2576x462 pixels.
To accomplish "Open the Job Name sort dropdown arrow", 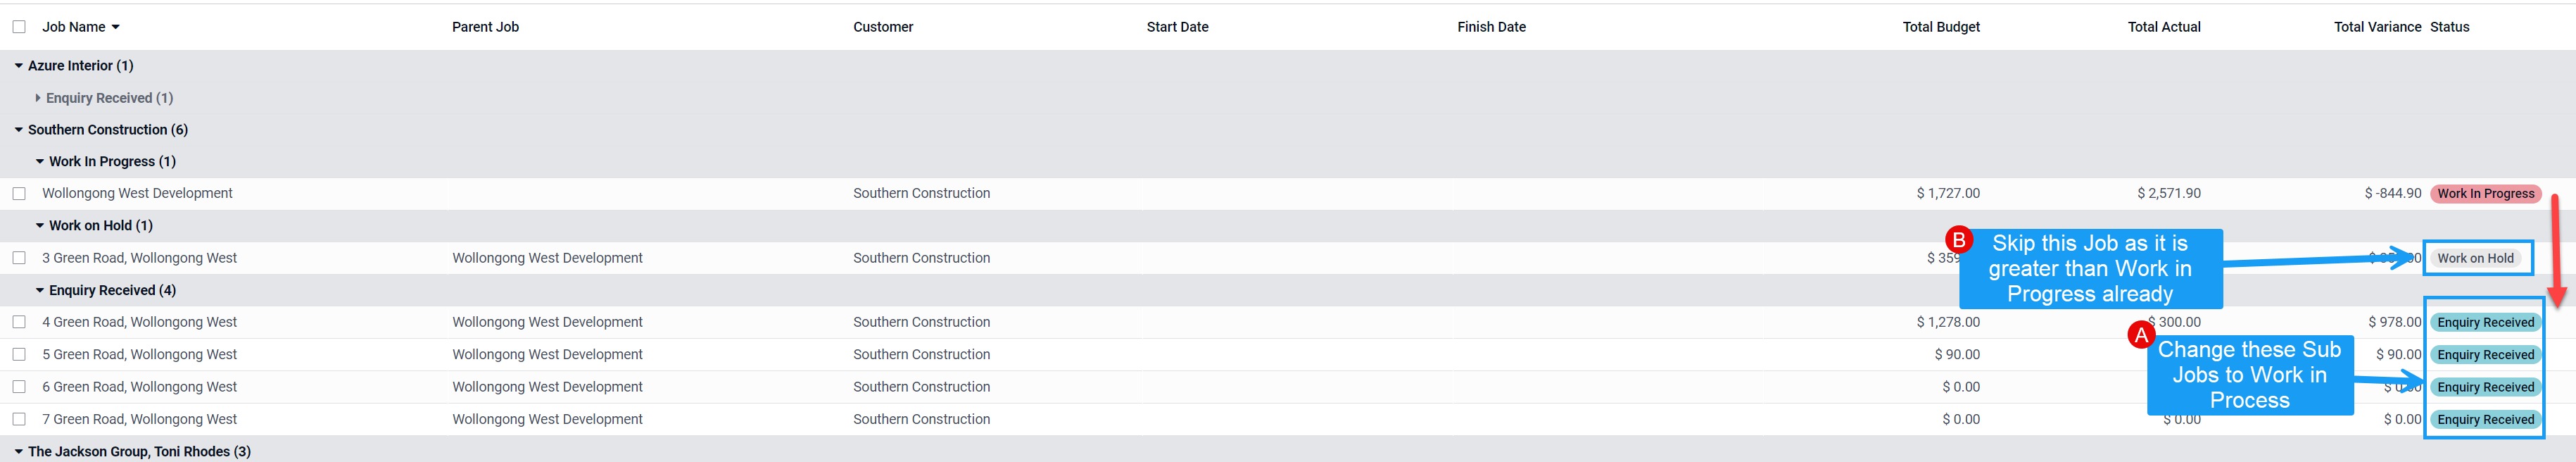I will (x=116, y=27).
